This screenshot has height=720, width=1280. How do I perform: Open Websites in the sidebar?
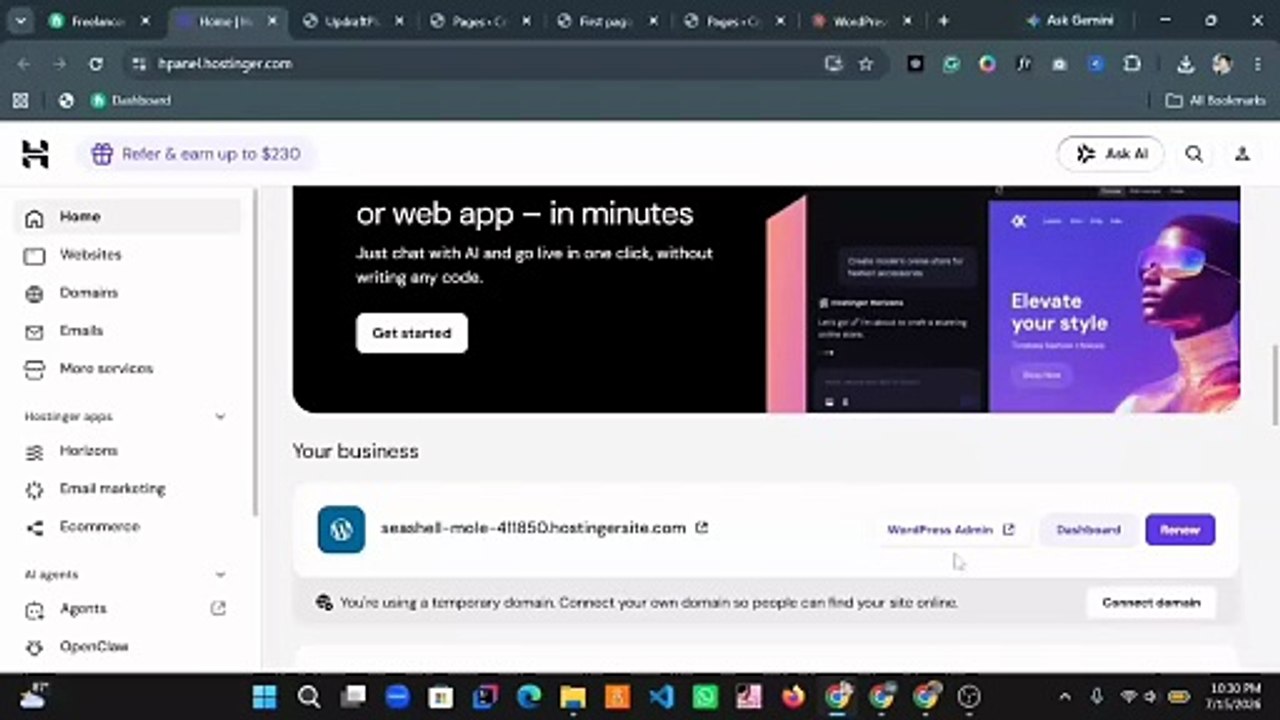click(128, 255)
